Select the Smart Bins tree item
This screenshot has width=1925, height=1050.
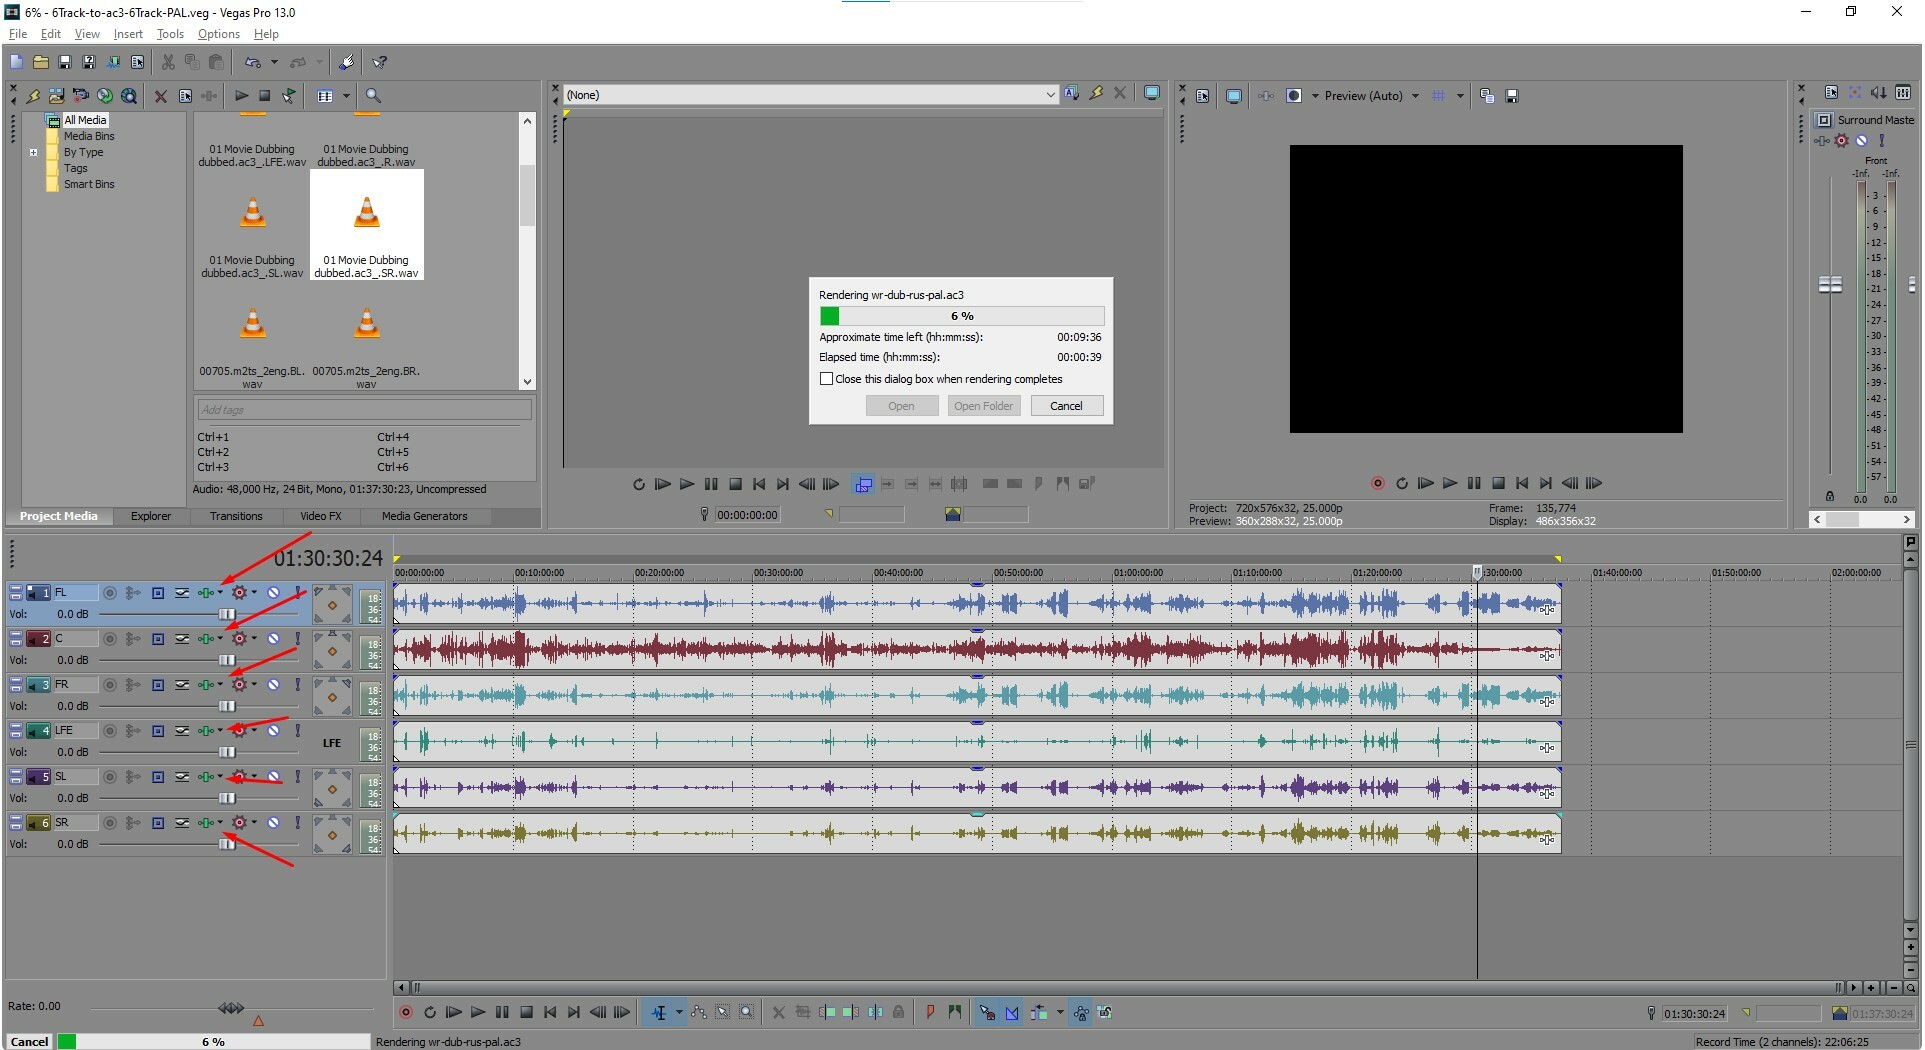(x=89, y=184)
